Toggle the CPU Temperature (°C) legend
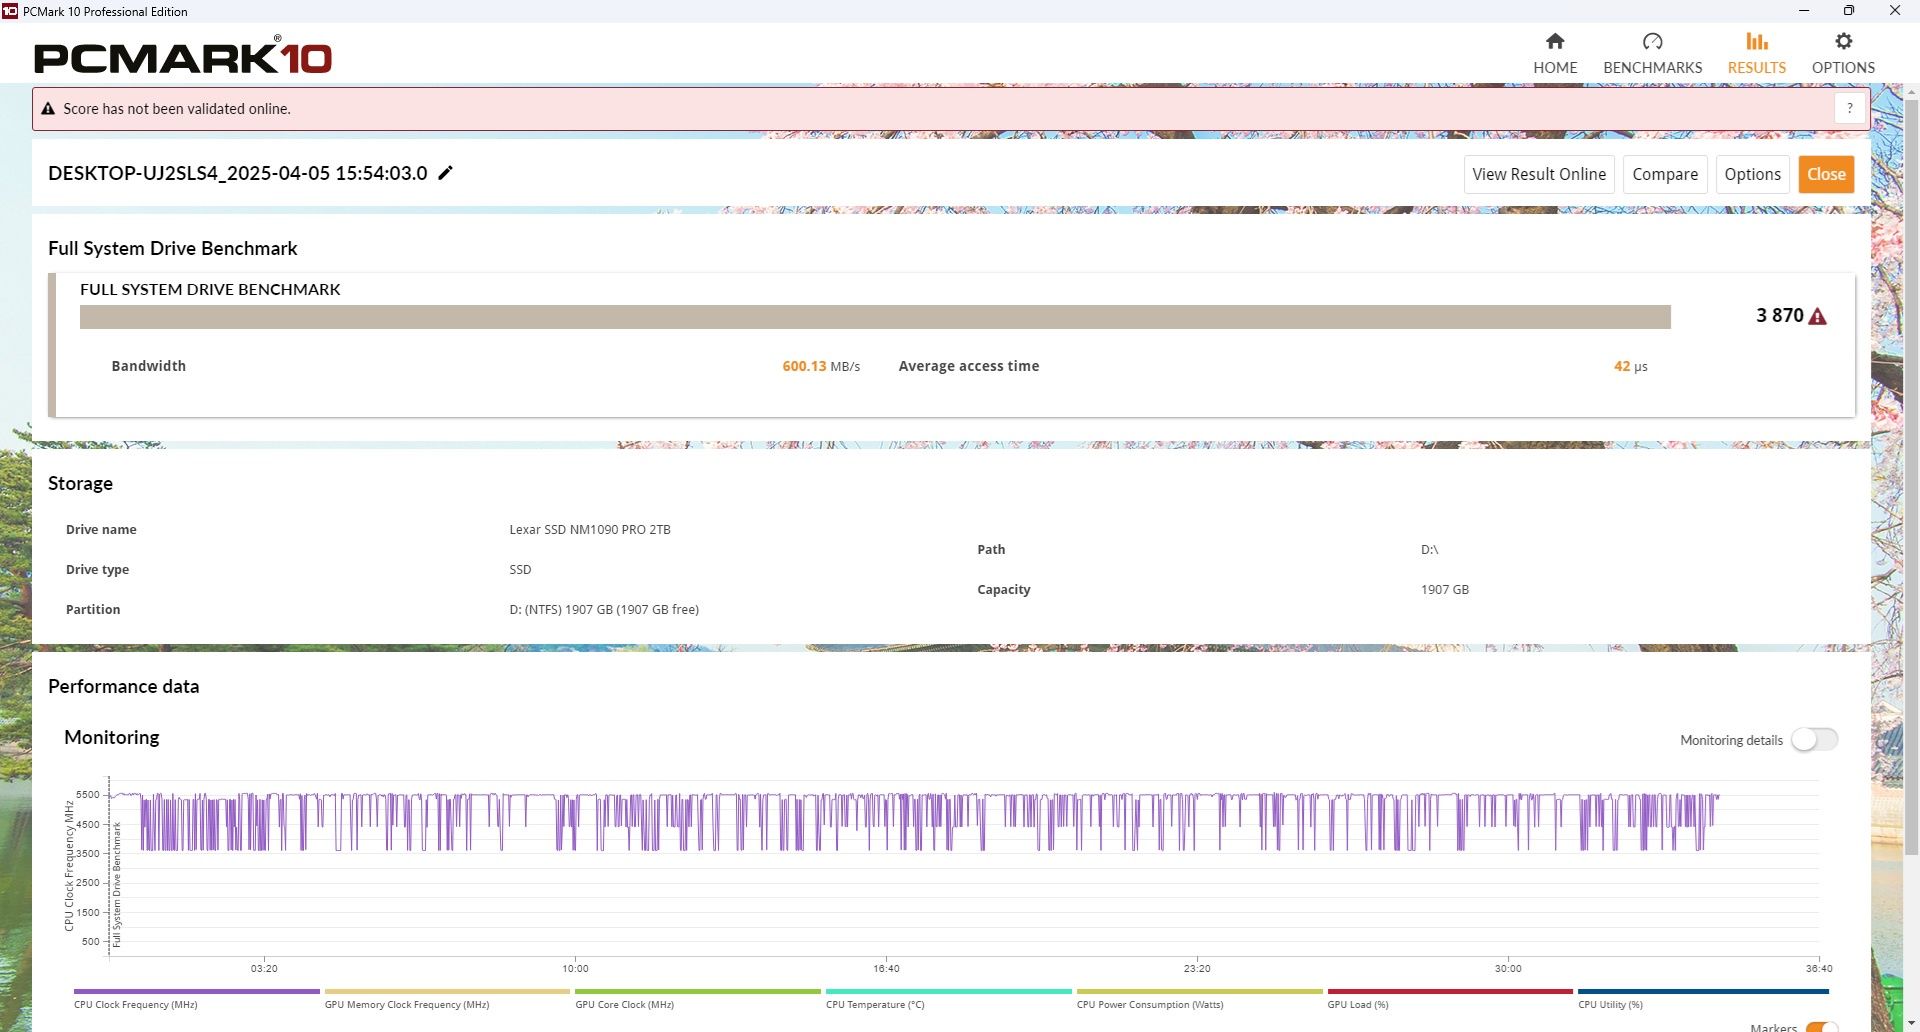Image resolution: width=1920 pixels, height=1032 pixels. (949, 998)
